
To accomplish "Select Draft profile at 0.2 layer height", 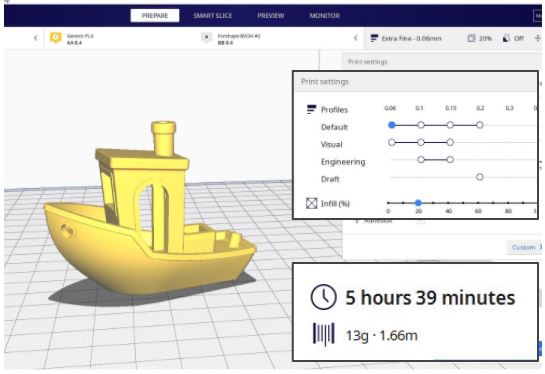I will point(480,177).
